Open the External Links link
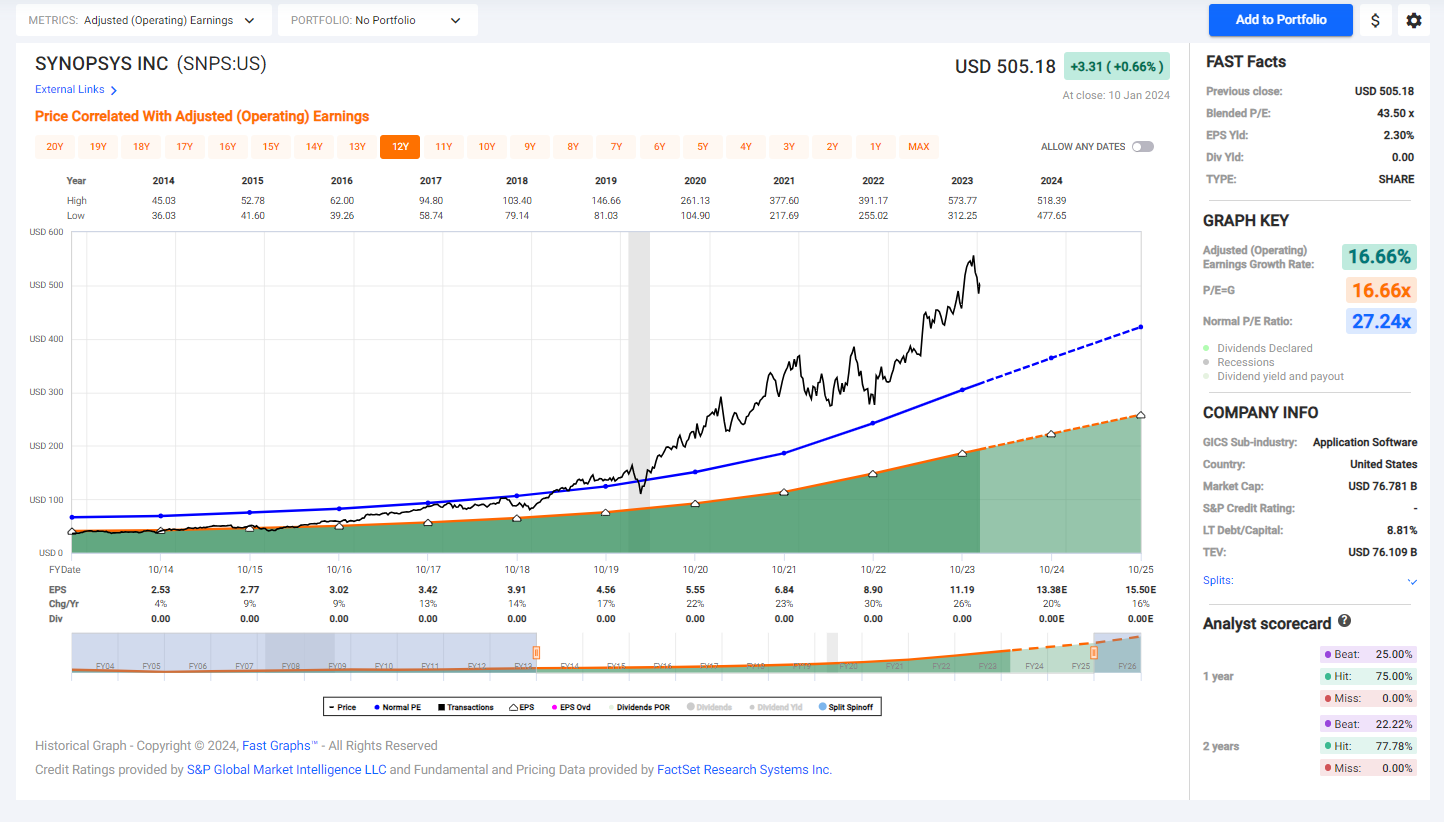1444x822 pixels. (x=70, y=90)
